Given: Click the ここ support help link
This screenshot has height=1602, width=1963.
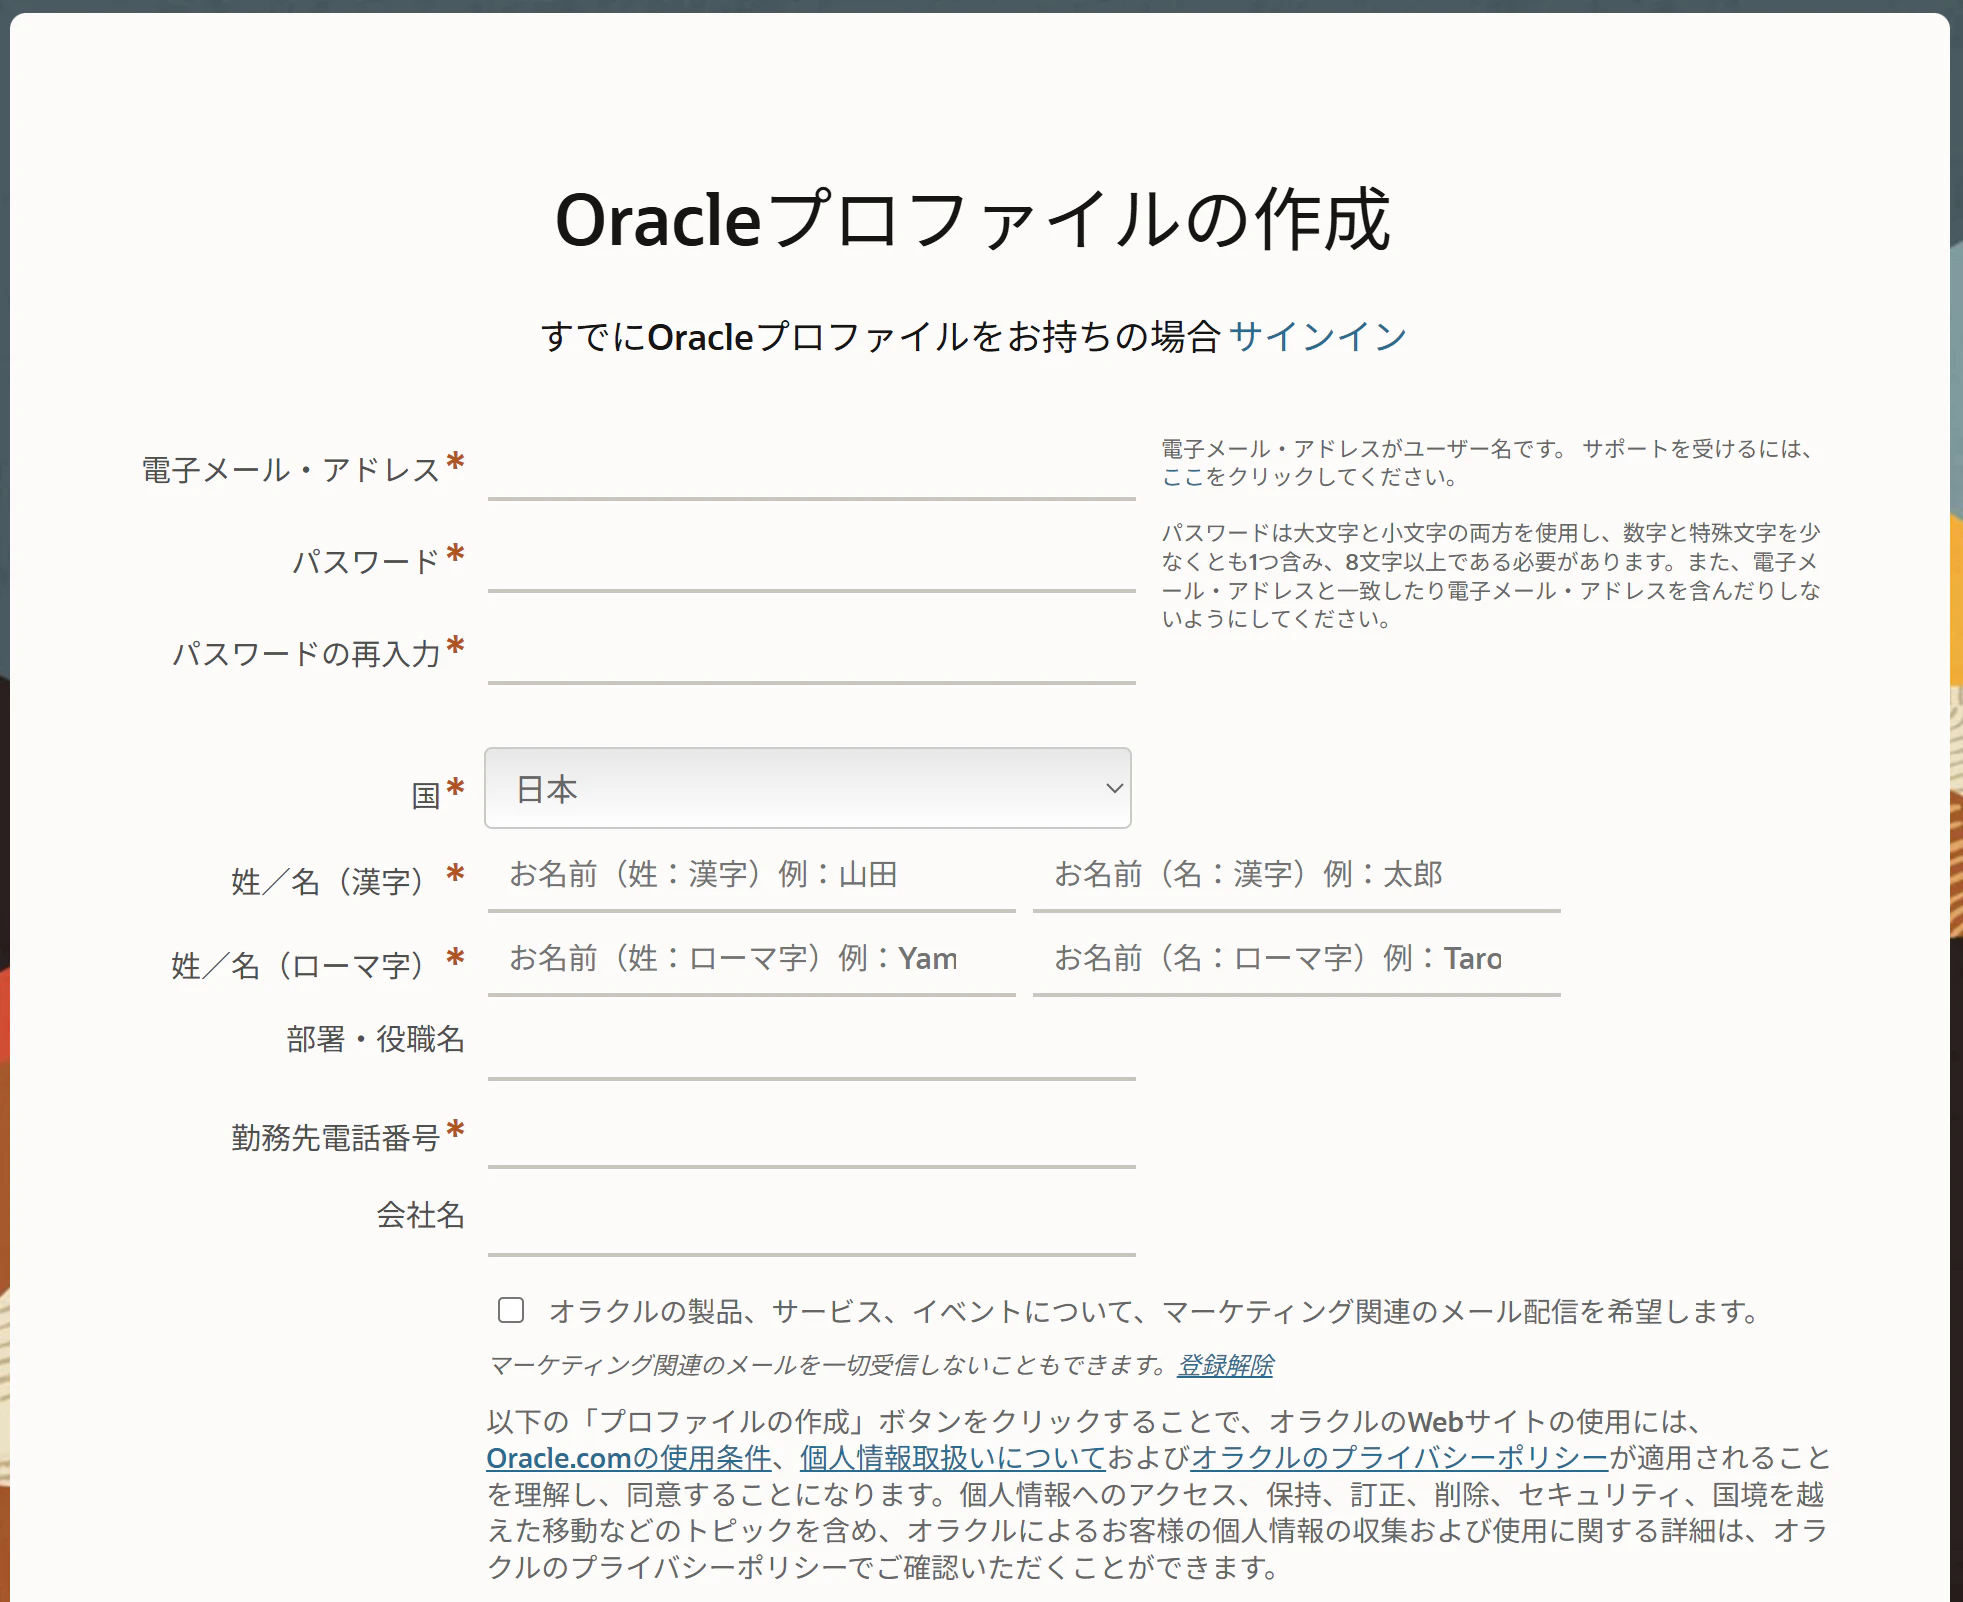Looking at the screenshot, I should click(x=1183, y=477).
